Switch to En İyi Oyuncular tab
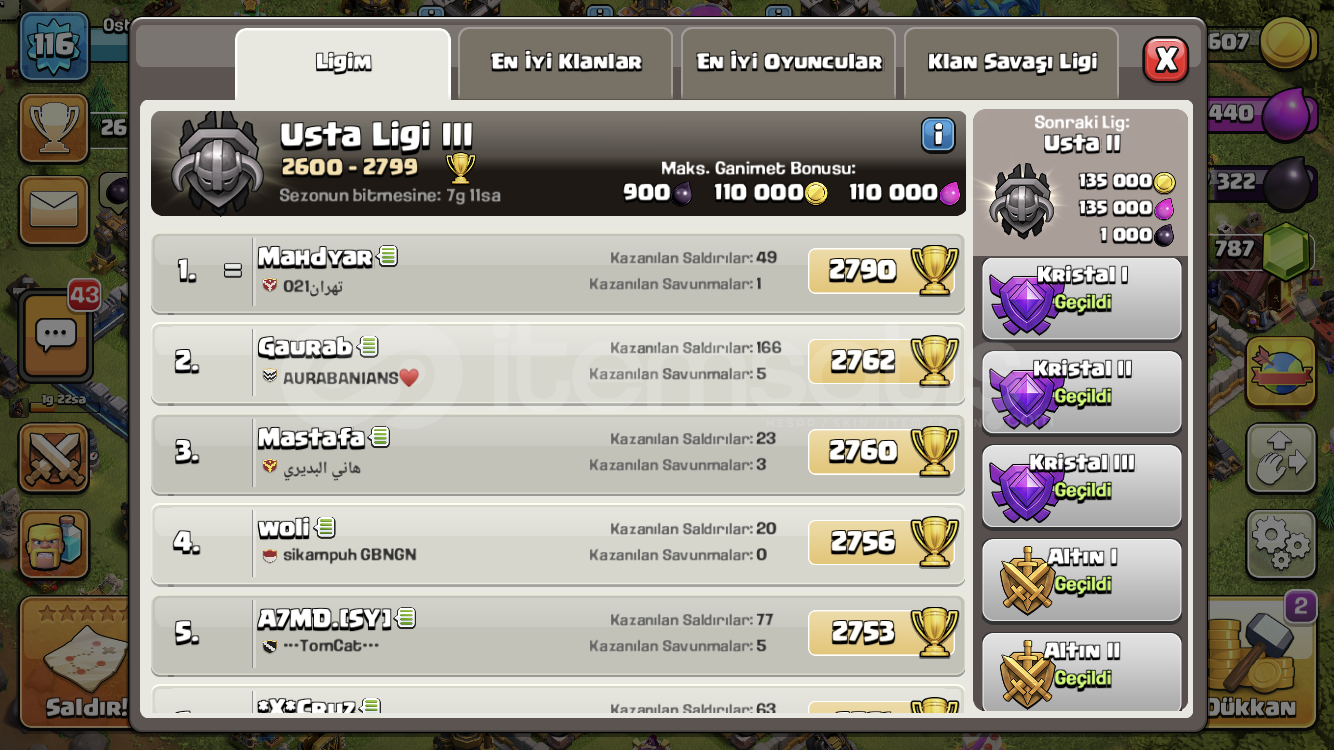Image resolution: width=1334 pixels, height=750 pixels. point(788,62)
